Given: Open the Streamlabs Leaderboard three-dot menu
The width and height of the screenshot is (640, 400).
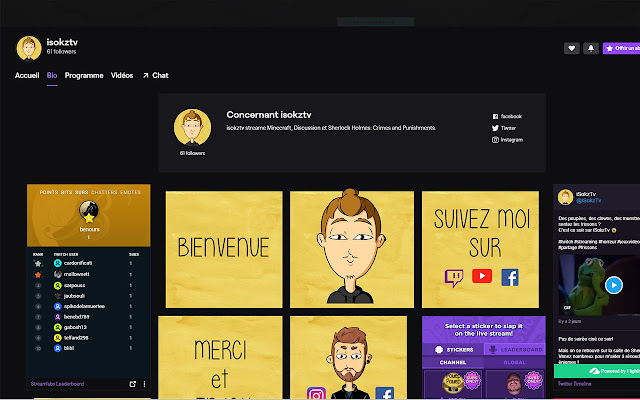Looking at the screenshot, I should click(144, 384).
